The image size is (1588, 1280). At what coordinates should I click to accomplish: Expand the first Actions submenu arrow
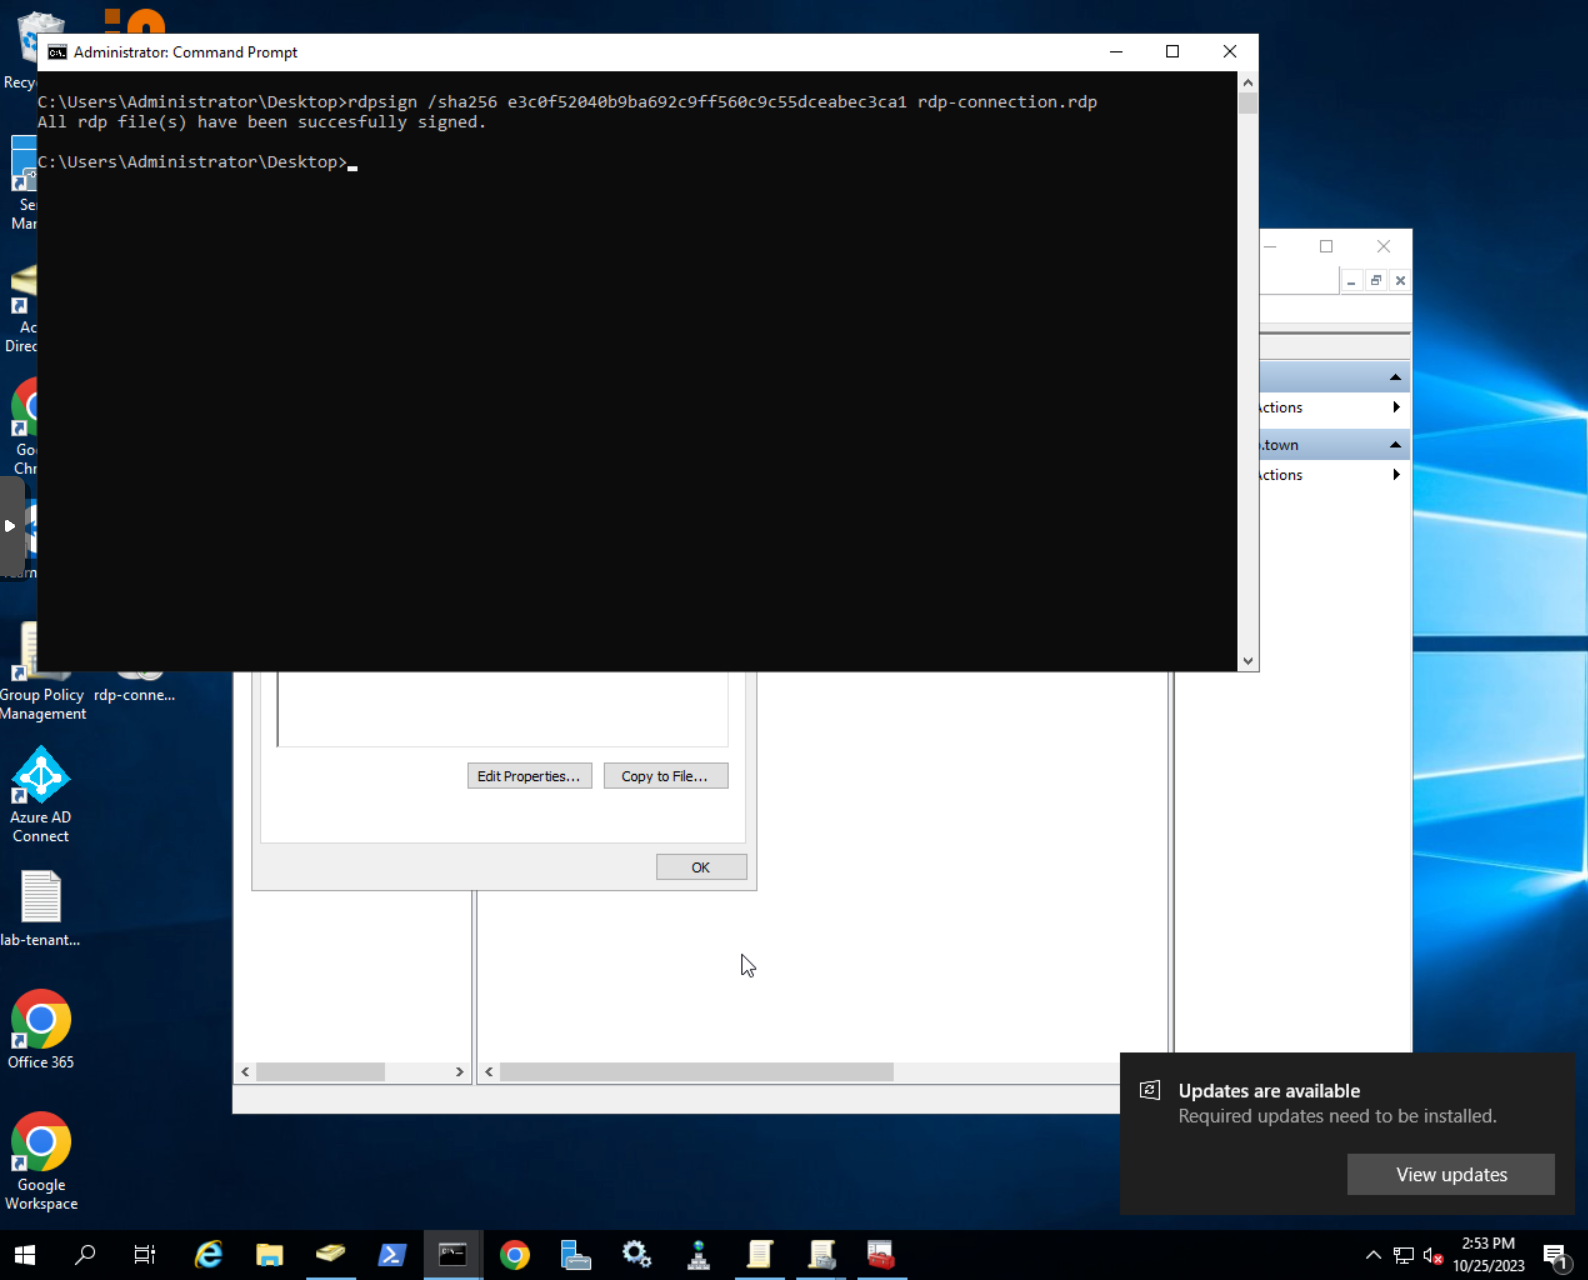[x=1396, y=407]
